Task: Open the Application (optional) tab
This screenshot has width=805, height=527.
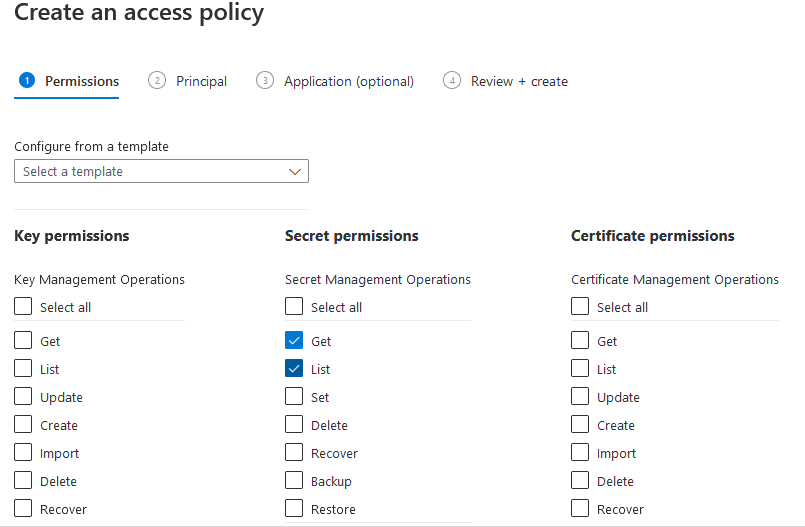Action: (x=349, y=81)
